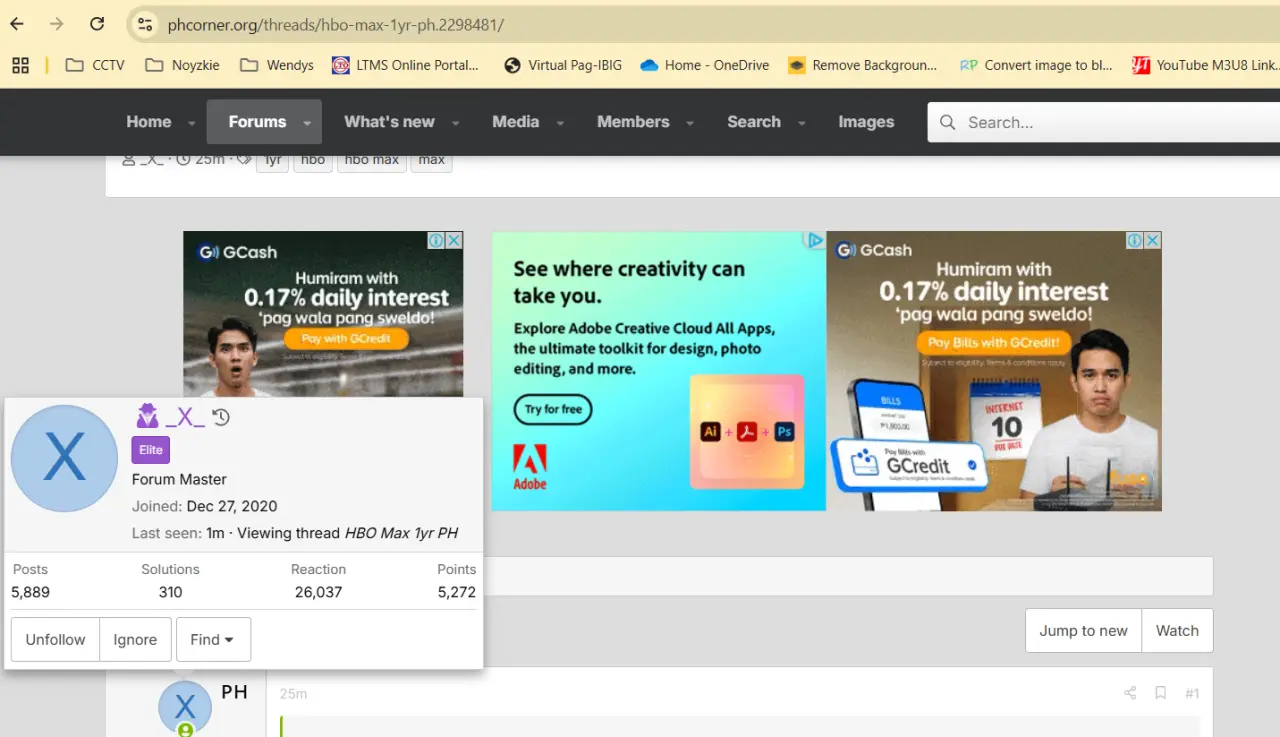Click the share icon on post #1
The image size is (1280, 737).
(1130, 693)
